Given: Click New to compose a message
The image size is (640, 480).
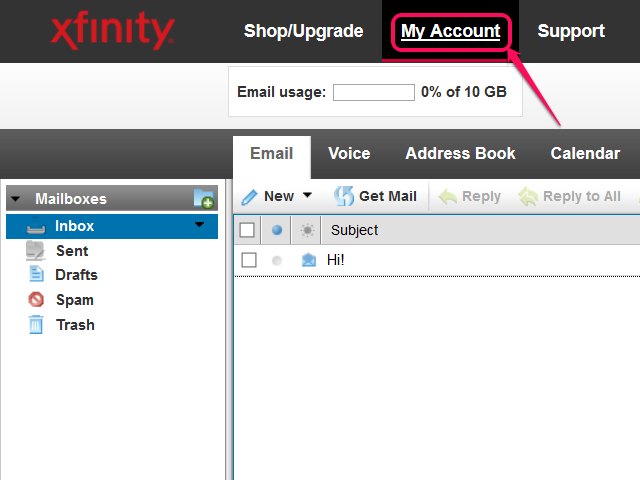Looking at the screenshot, I should pos(279,196).
